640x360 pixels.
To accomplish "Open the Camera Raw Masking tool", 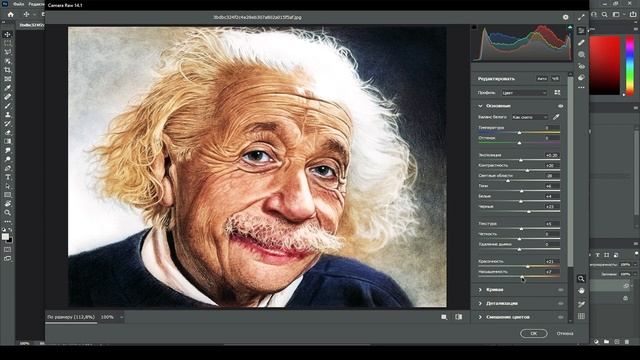I will pos(581,54).
